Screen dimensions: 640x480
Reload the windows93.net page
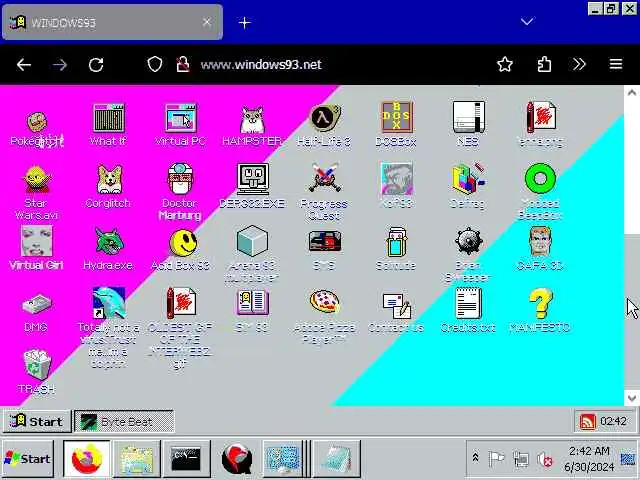click(x=96, y=64)
